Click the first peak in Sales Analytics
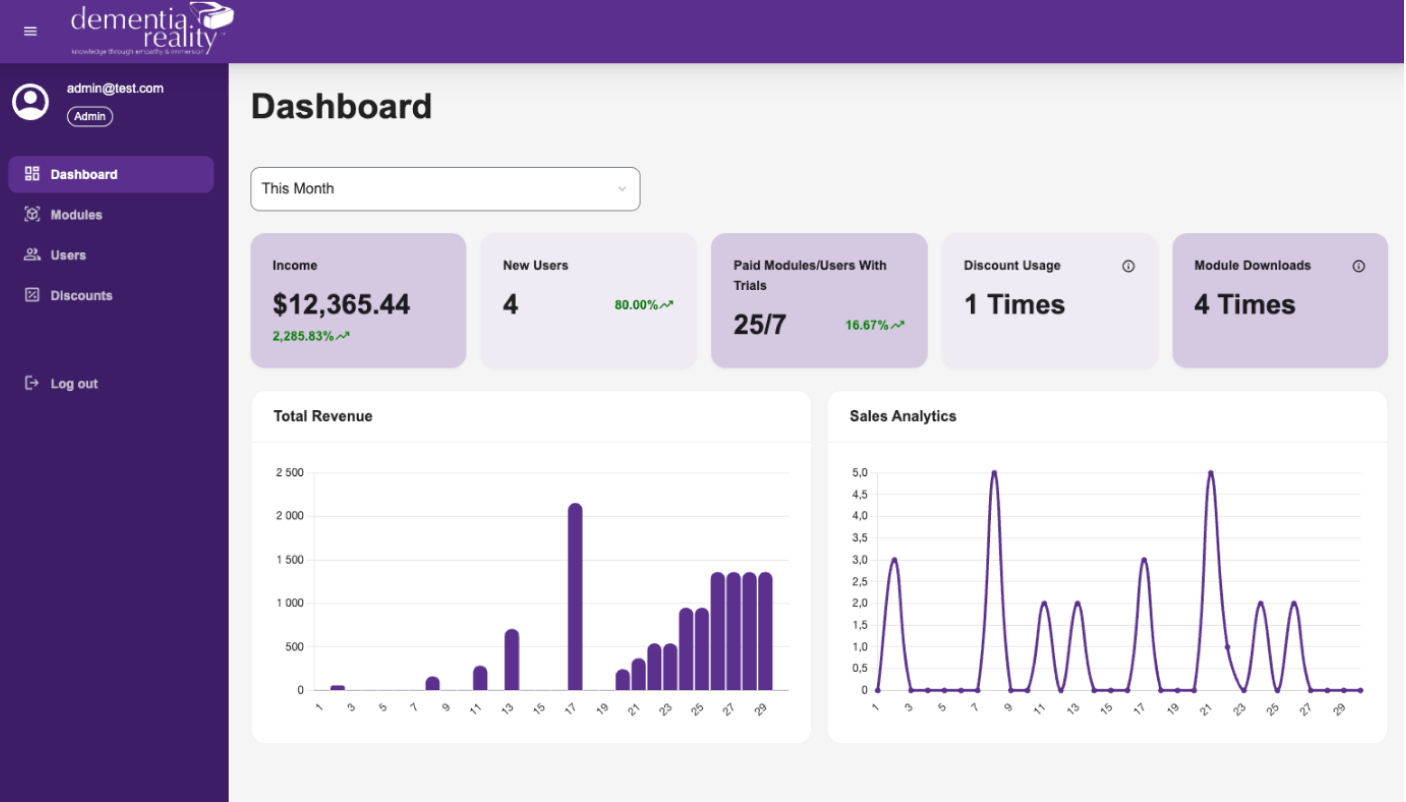The height and width of the screenshot is (802, 1406). (x=894, y=560)
